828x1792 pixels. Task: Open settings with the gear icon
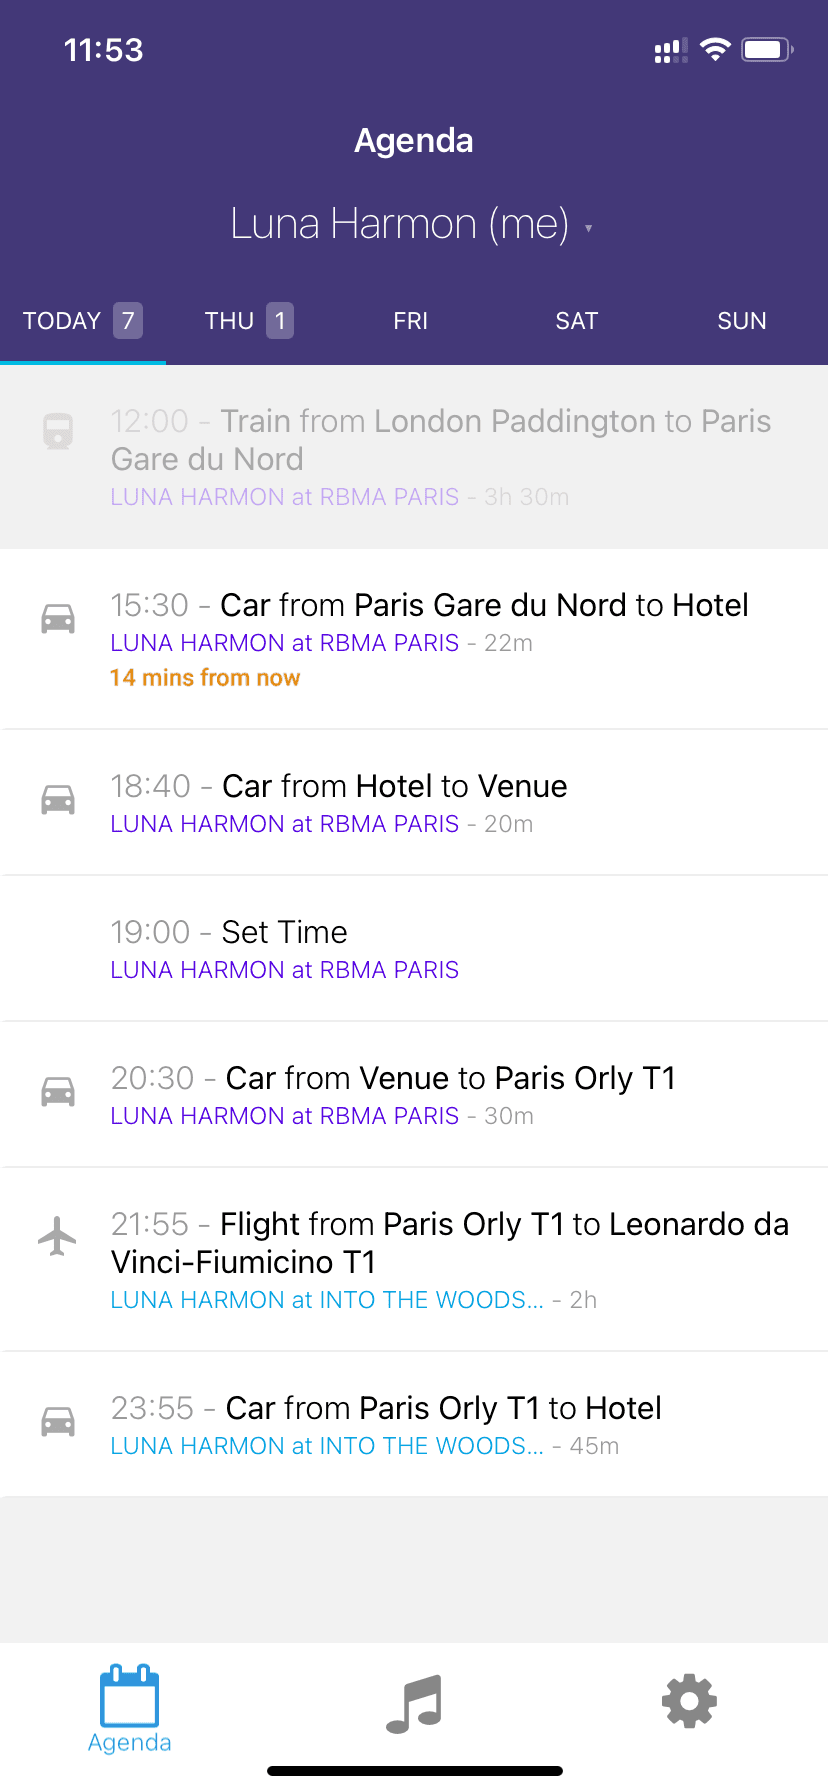690,1701
